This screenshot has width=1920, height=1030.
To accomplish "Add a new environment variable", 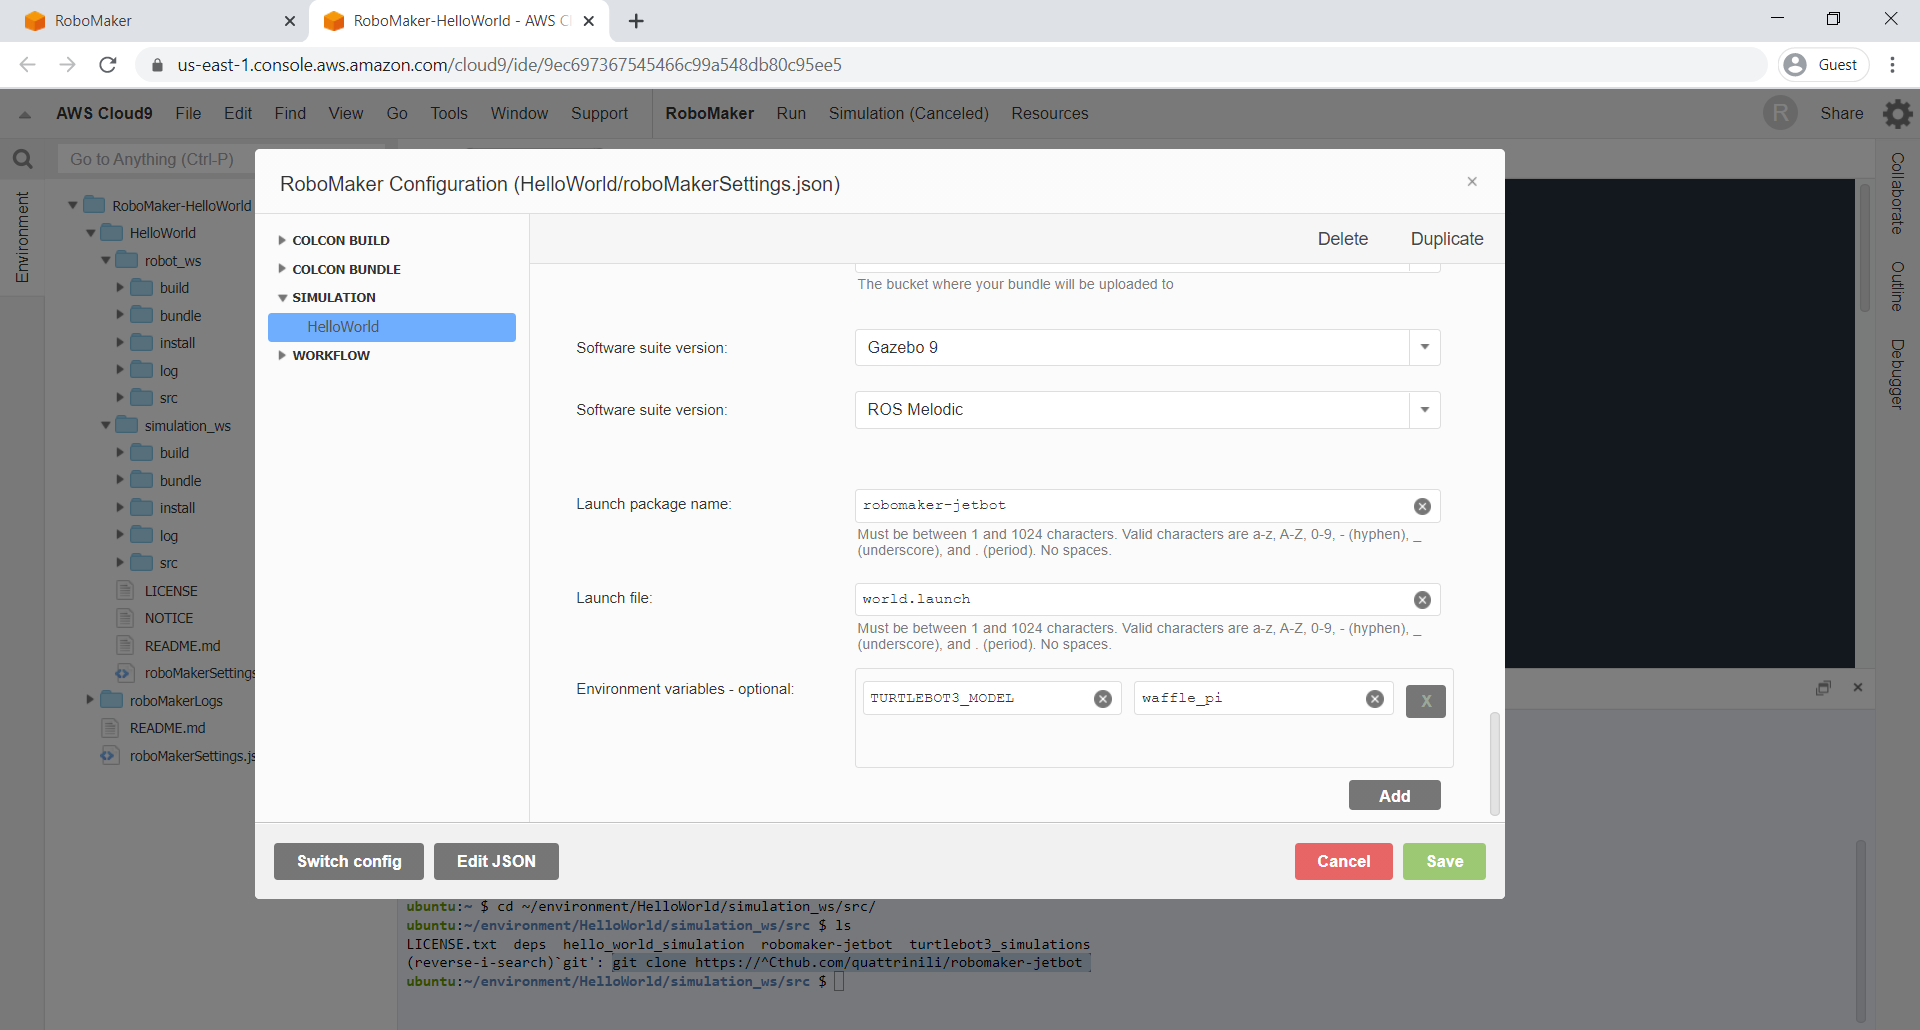I will [1394, 796].
